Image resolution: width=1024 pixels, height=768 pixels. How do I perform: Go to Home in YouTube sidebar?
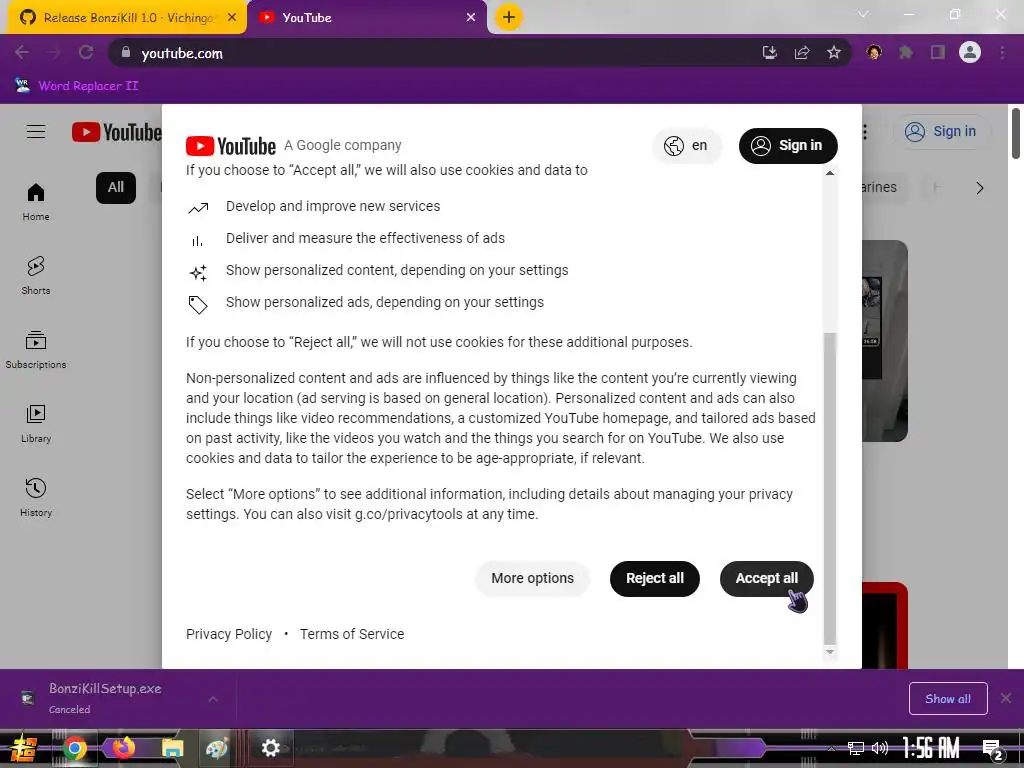pos(36,202)
